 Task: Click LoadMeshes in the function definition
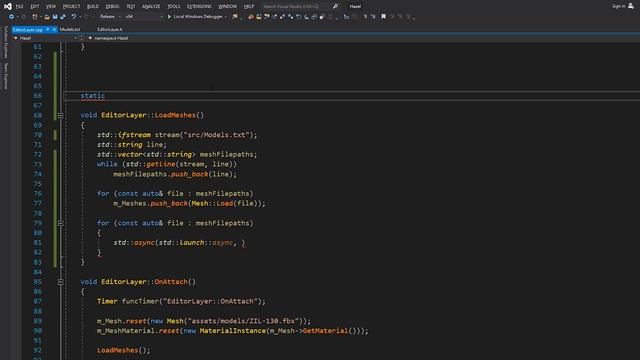[x=175, y=115]
